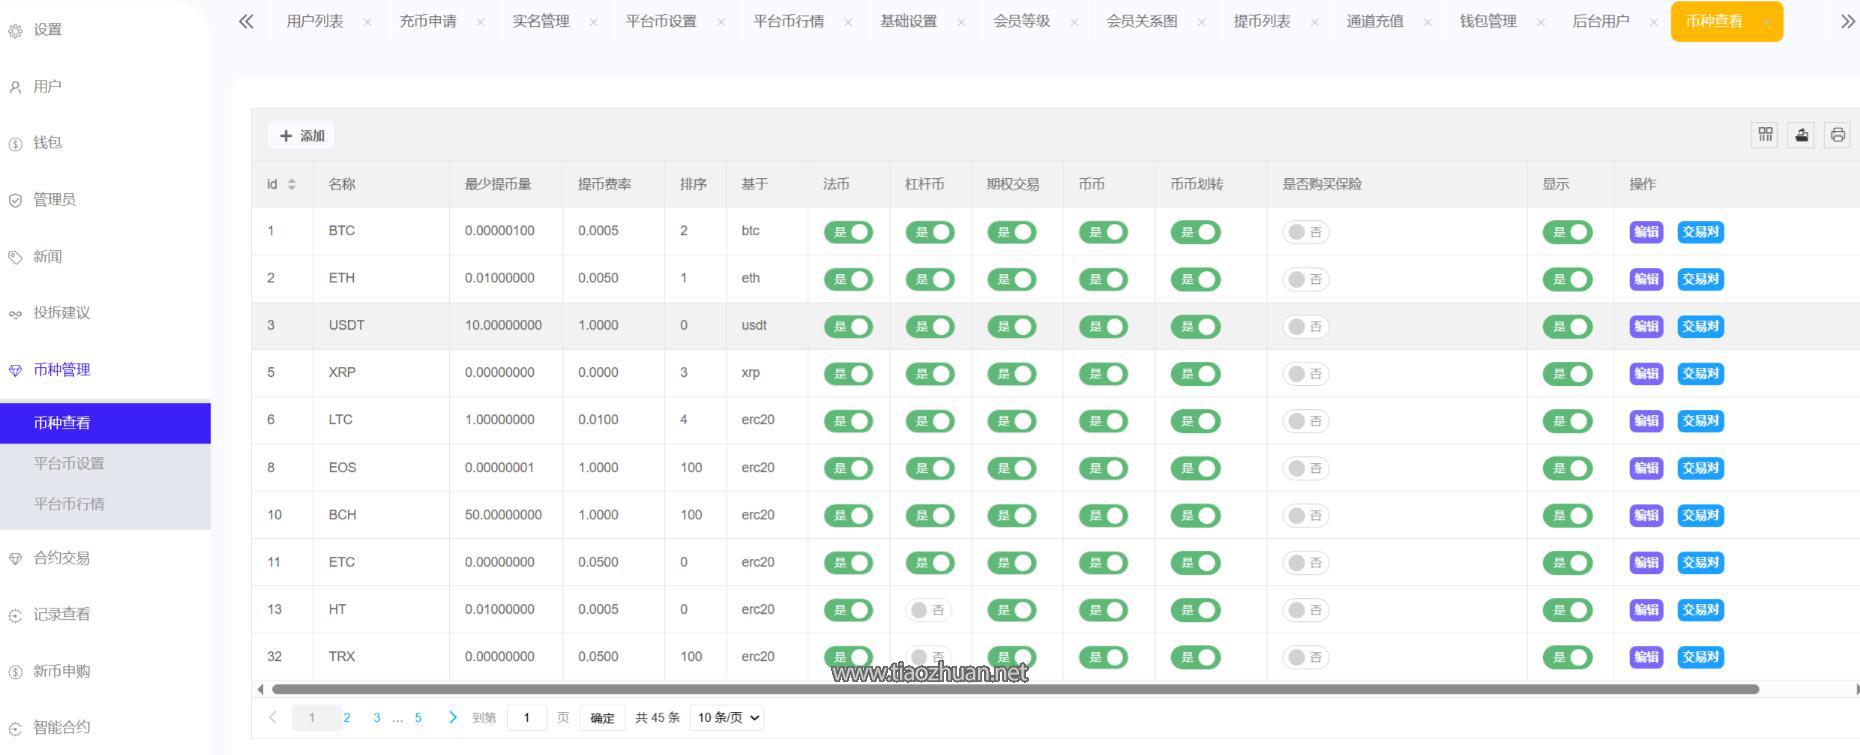Image resolution: width=1860 pixels, height=755 pixels.
Task: Click the 钱包 sidebar icon
Action: click(15, 144)
